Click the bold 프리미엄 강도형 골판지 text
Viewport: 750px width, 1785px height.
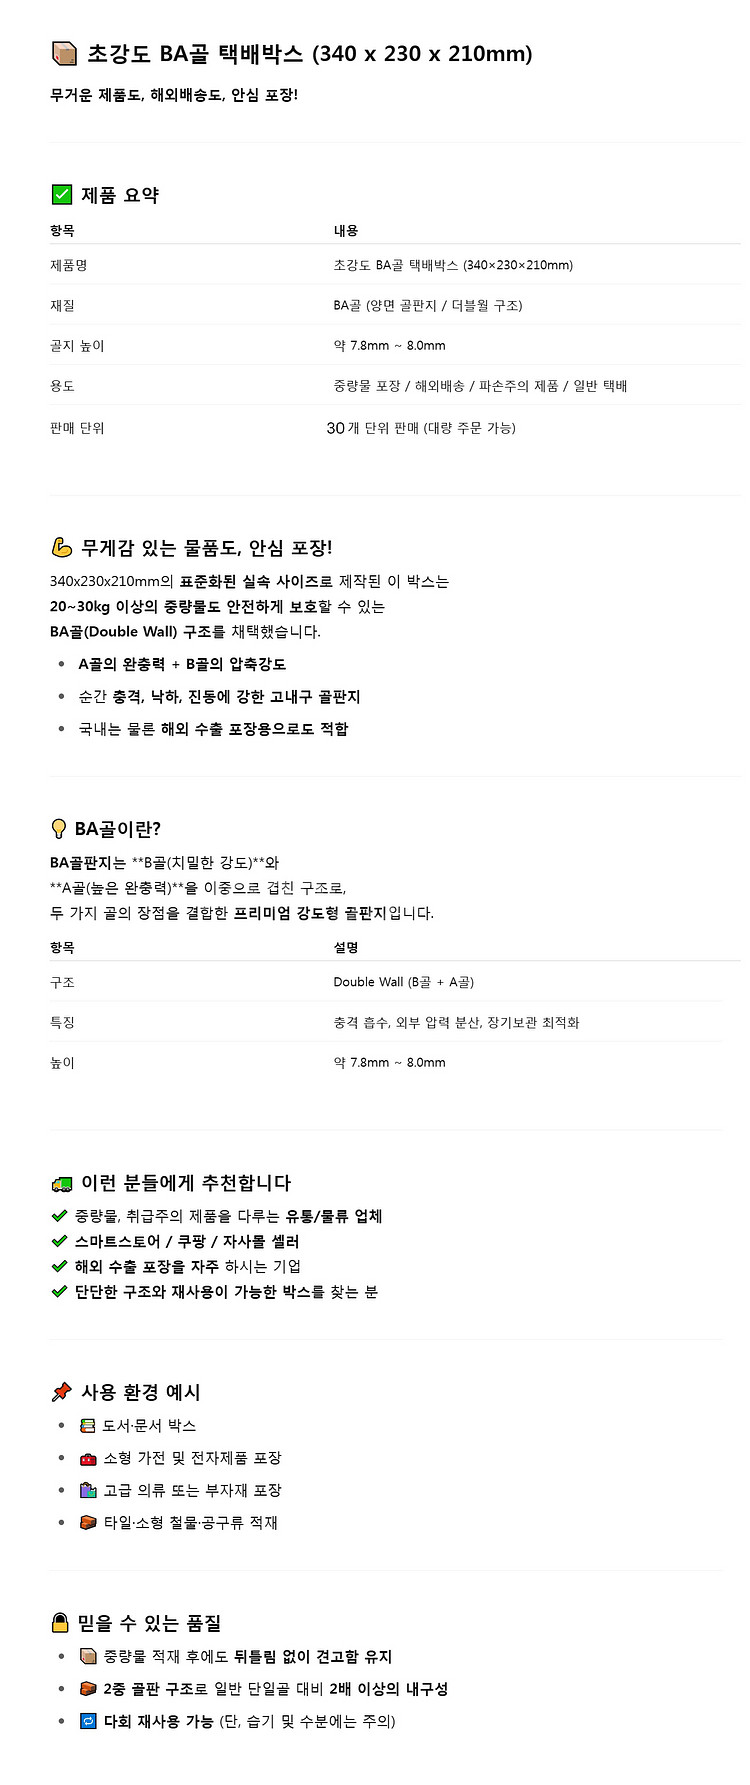point(310,912)
